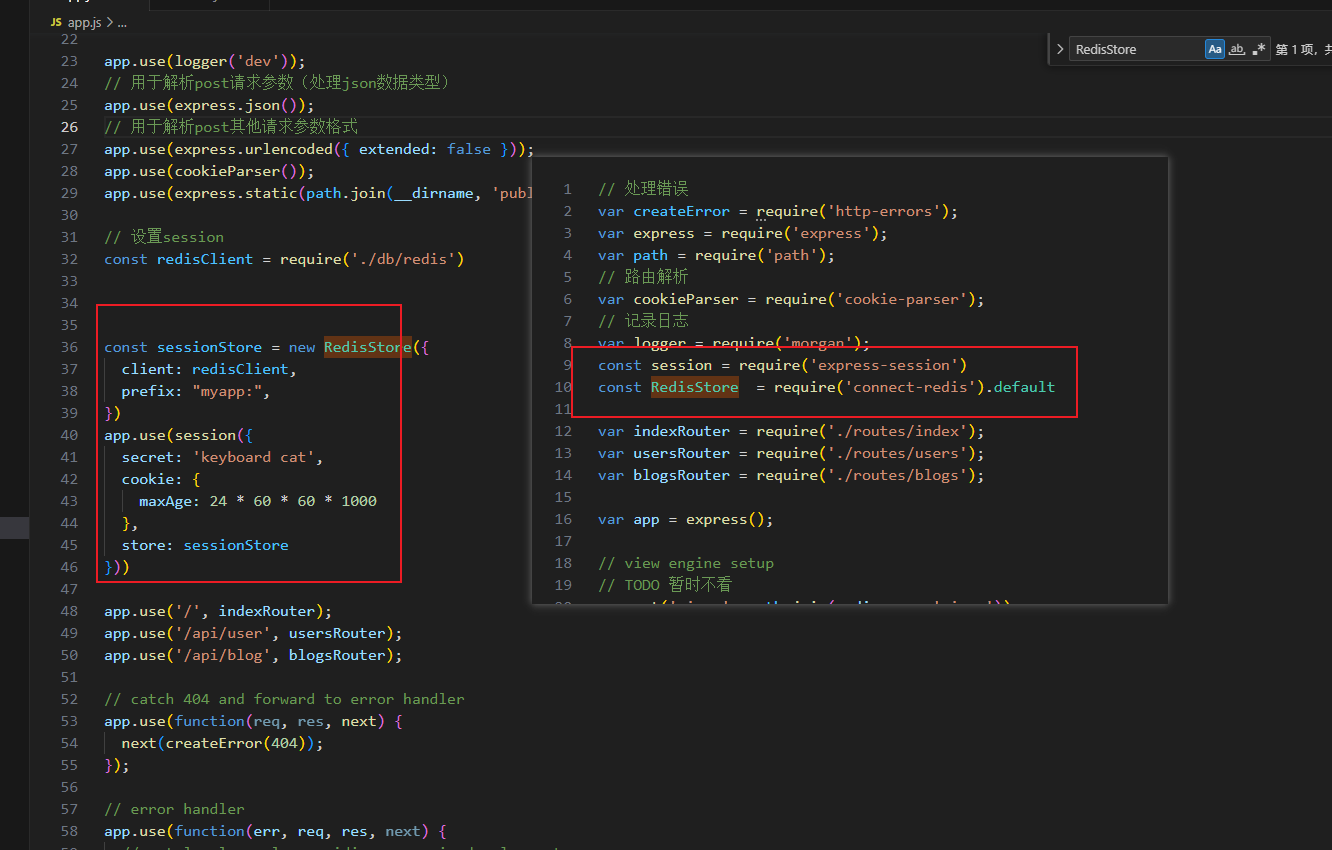Screen dimensions: 1332x850
Task: Click the "myapp:" prefix string
Action: [x=227, y=391]
